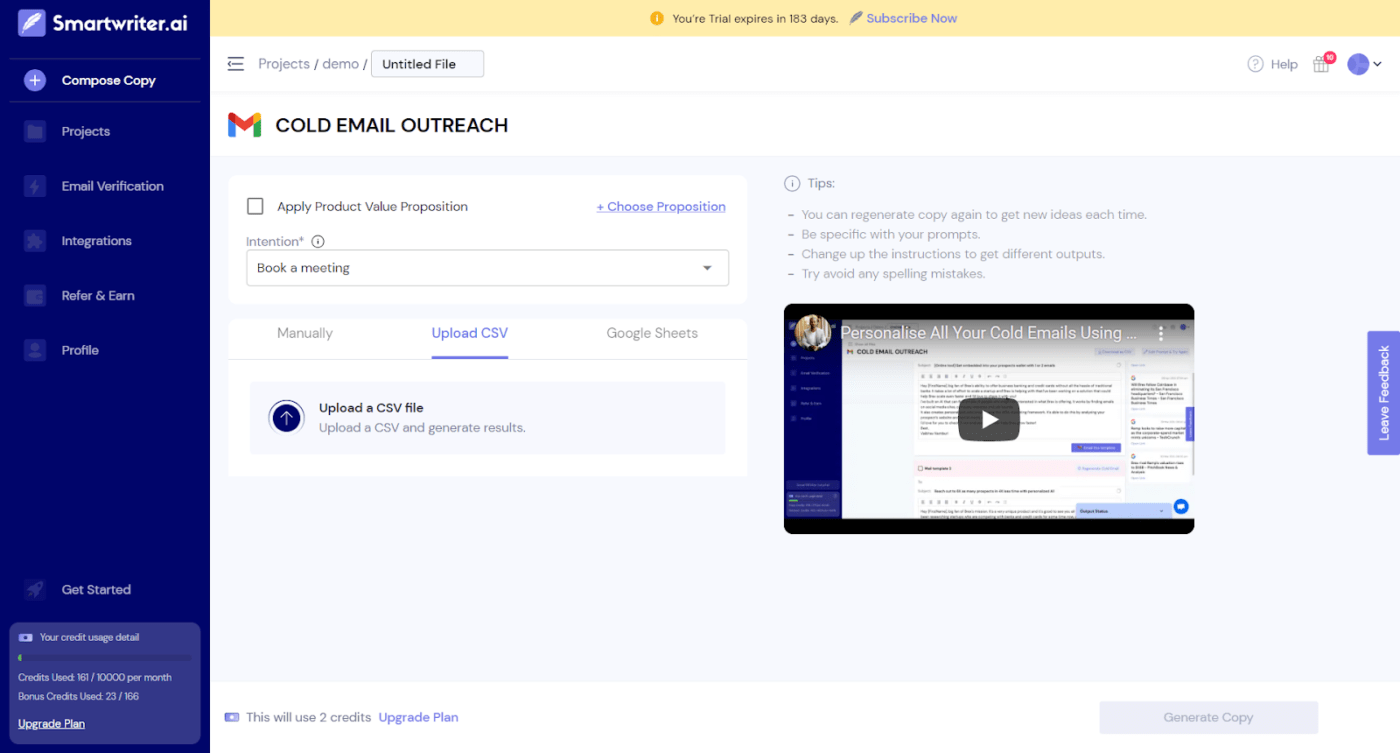Check Apply Product Value Proposition checkbox
Viewport: 1400px width, 753px height.
pyautogui.click(x=255, y=206)
